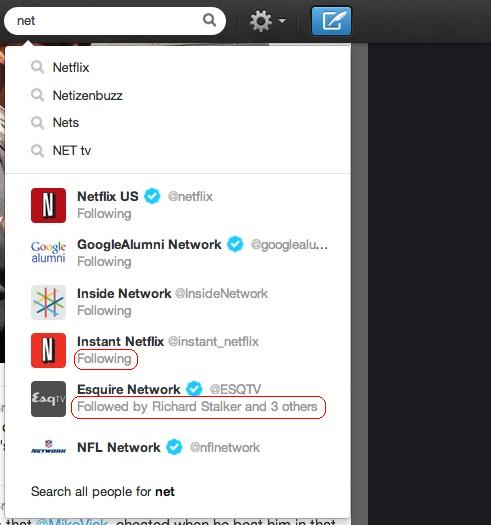Open the Esquire Network account result

(178, 398)
